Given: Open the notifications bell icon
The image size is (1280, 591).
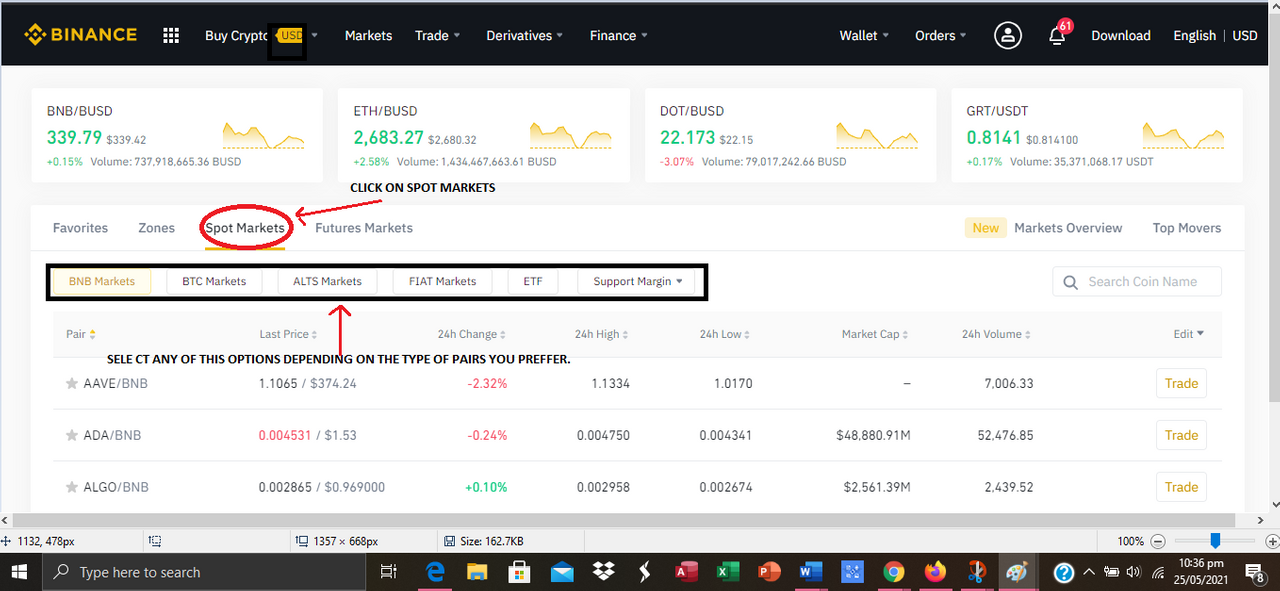Looking at the screenshot, I should (x=1057, y=35).
